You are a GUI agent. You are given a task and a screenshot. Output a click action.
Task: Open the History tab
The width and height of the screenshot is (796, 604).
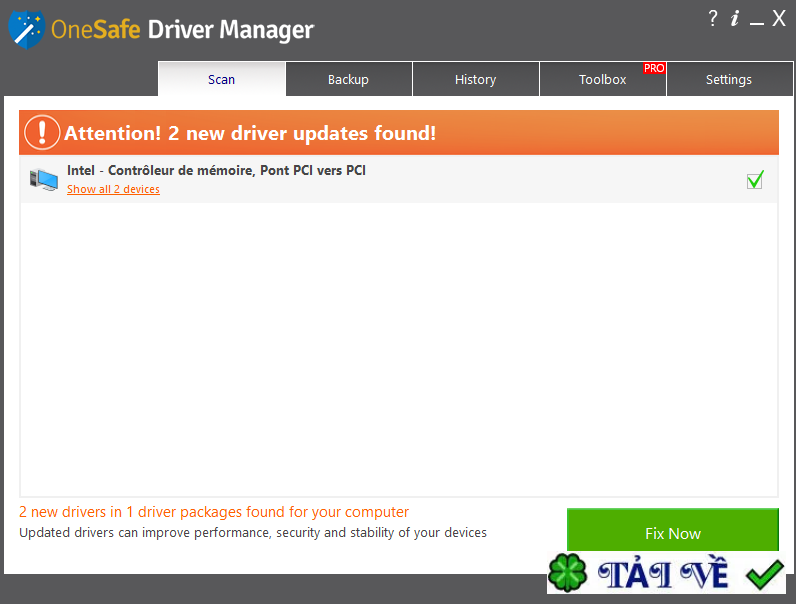tap(476, 79)
